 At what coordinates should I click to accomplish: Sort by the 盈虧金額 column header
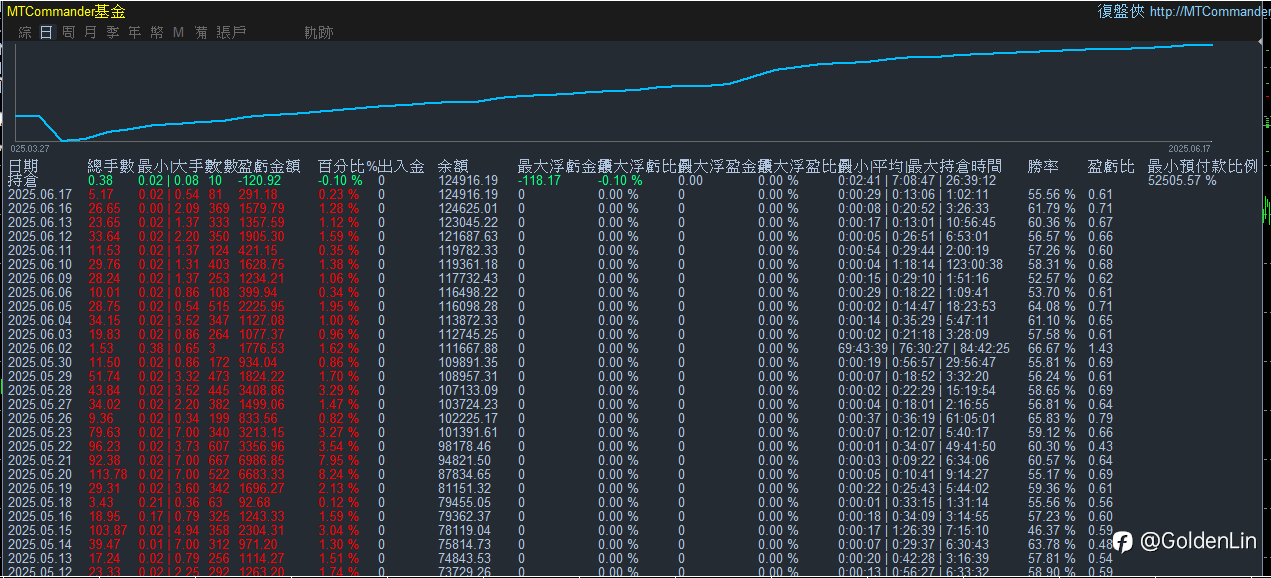point(269,166)
